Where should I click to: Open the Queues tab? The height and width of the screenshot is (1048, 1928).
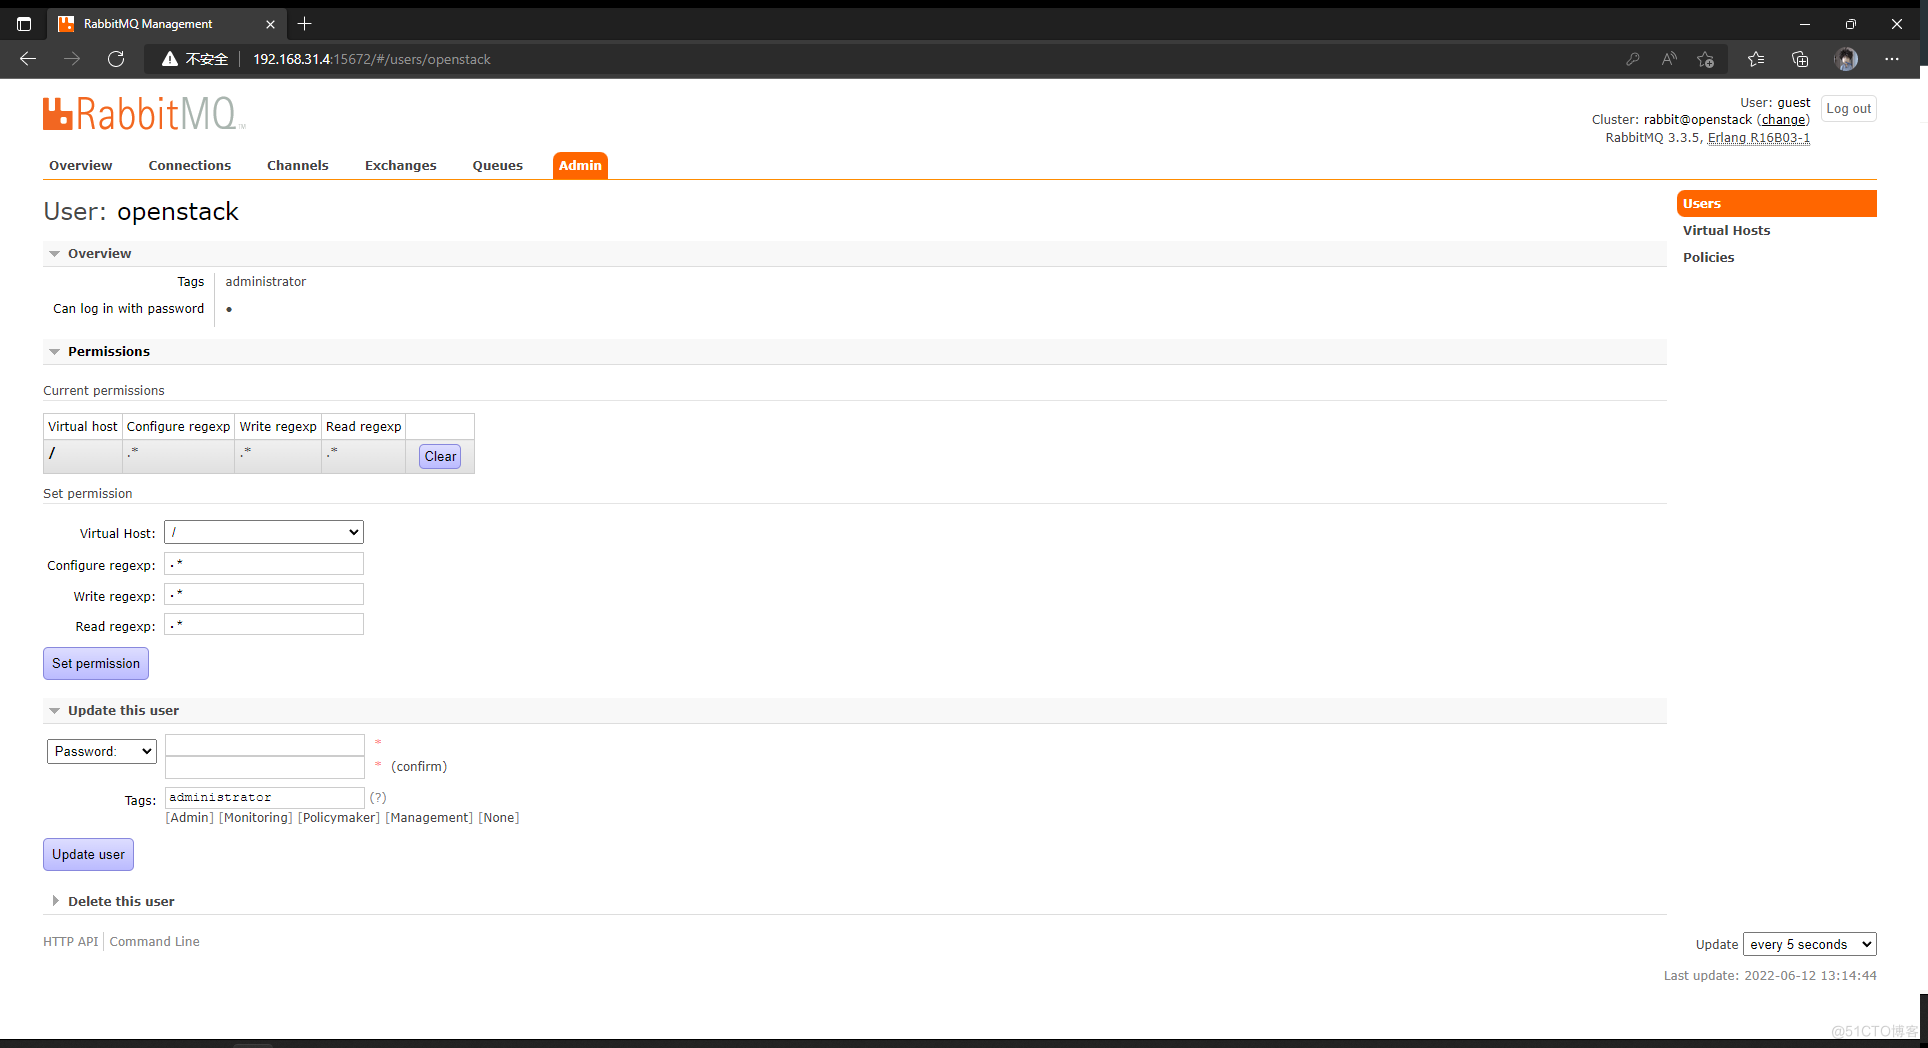click(x=498, y=165)
